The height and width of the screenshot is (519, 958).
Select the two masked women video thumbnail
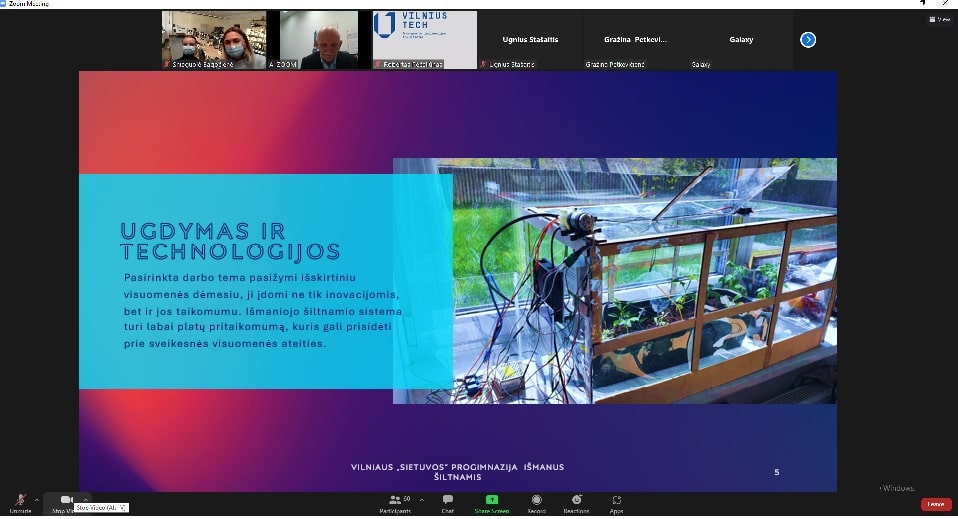[214, 40]
